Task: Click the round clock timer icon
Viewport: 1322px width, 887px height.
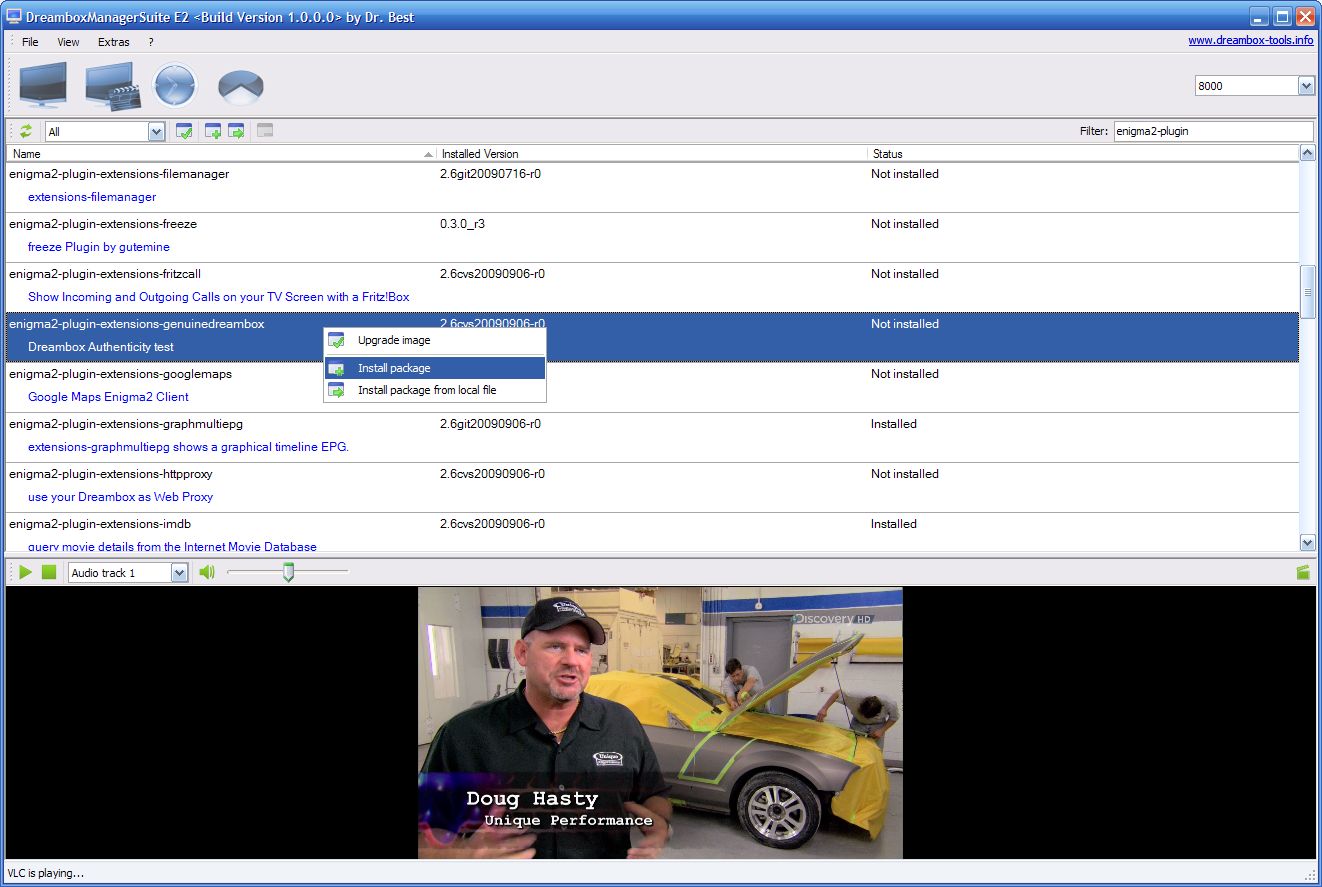Action: pyautogui.click(x=175, y=86)
